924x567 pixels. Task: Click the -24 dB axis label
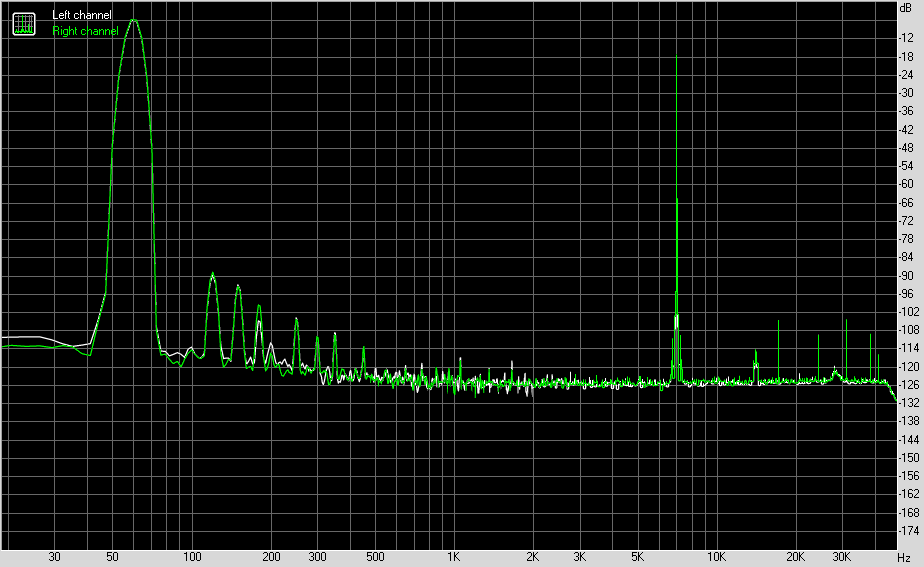pos(906,75)
